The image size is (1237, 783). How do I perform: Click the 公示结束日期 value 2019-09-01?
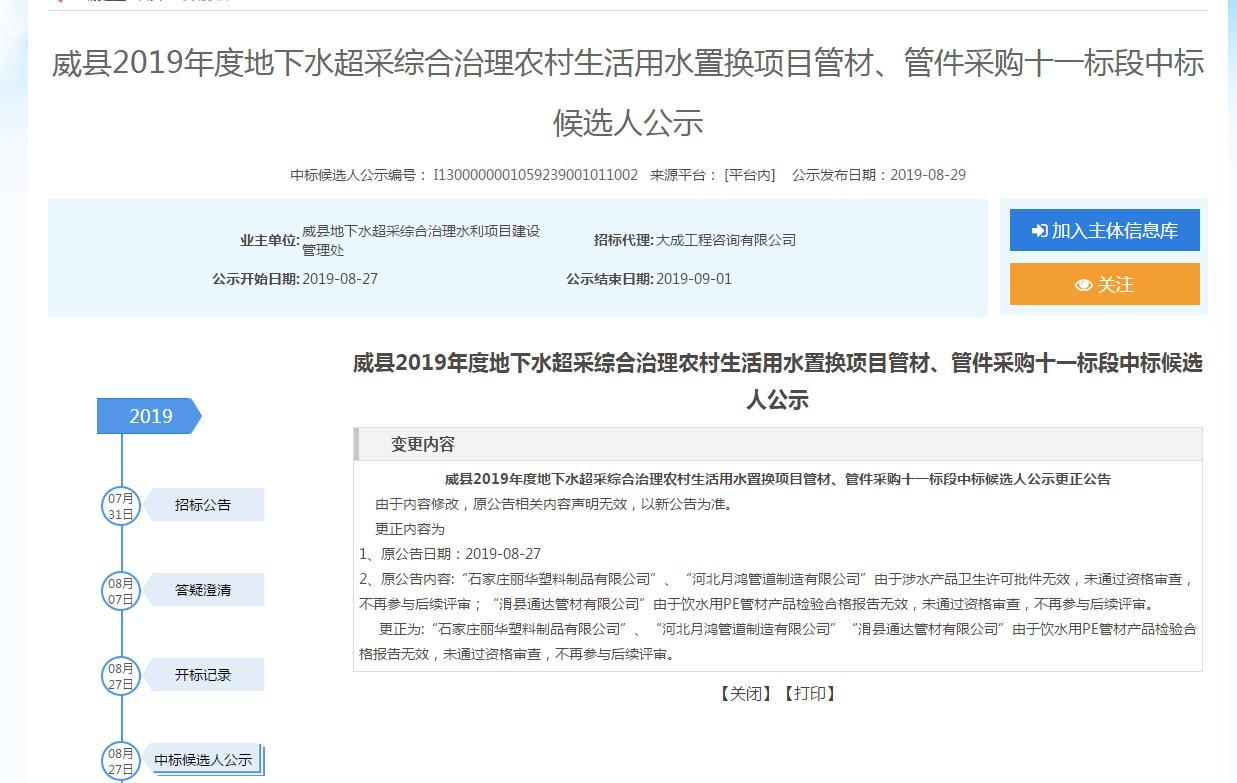tap(694, 279)
